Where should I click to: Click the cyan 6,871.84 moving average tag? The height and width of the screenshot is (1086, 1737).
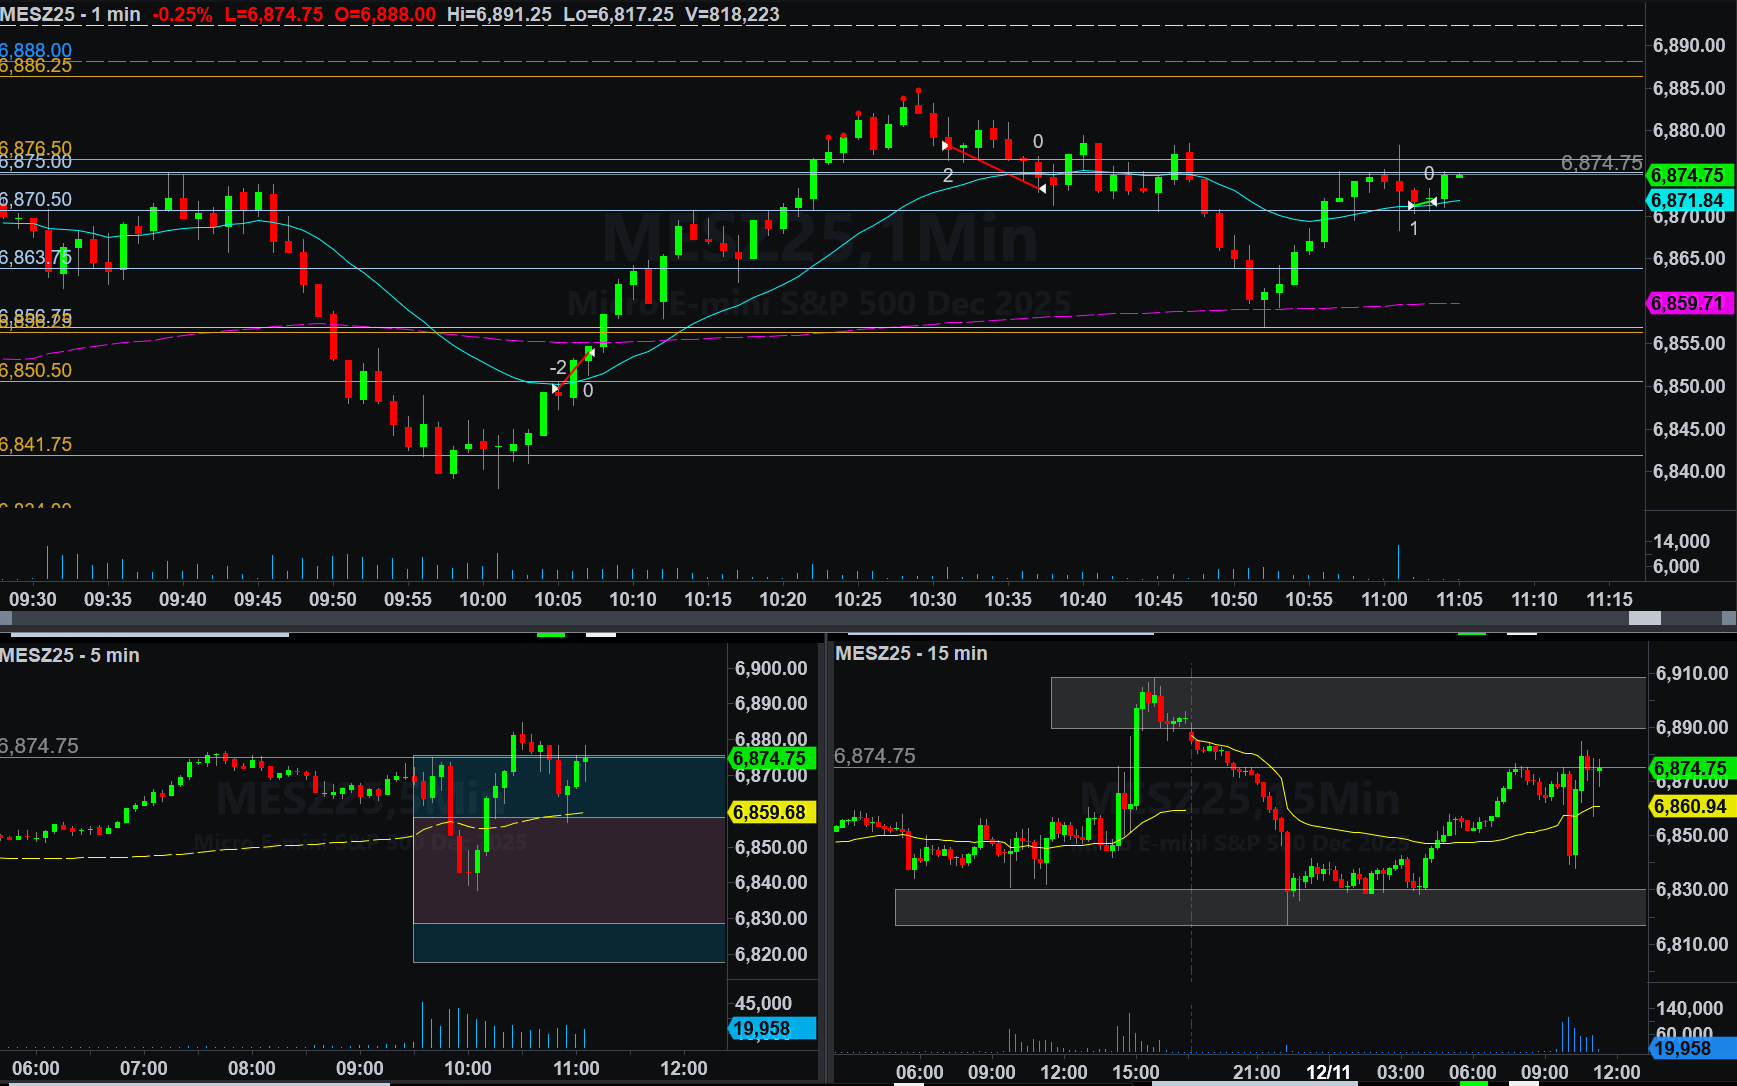point(1688,201)
